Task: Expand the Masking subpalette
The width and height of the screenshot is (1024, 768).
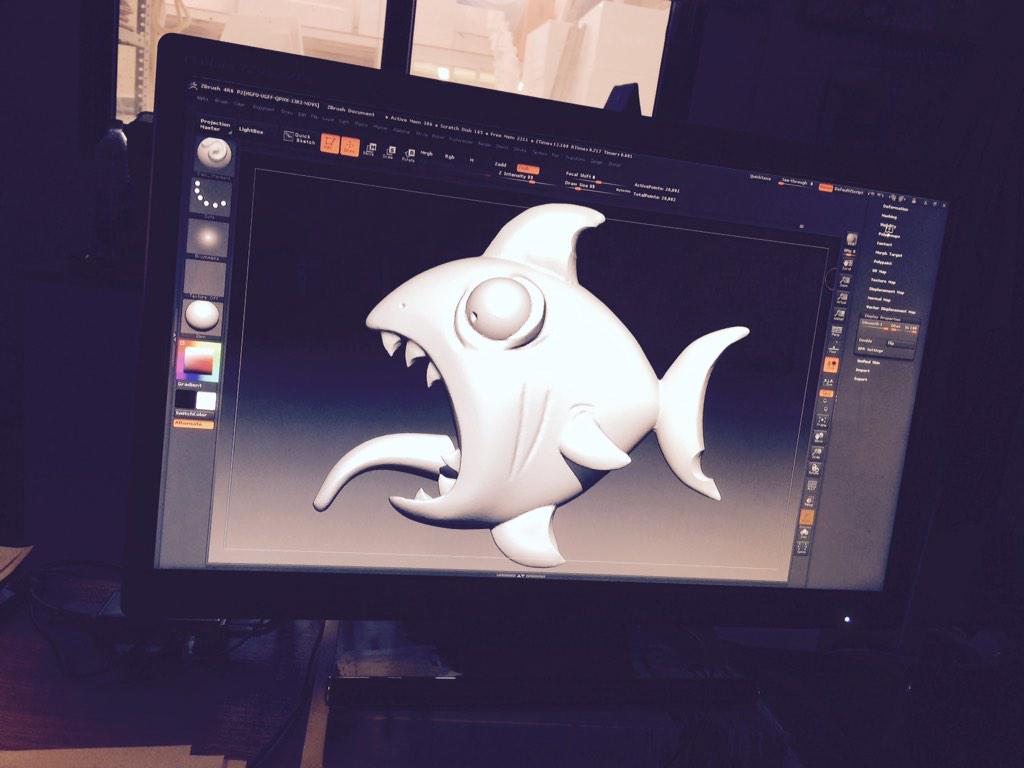Action: [889, 217]
